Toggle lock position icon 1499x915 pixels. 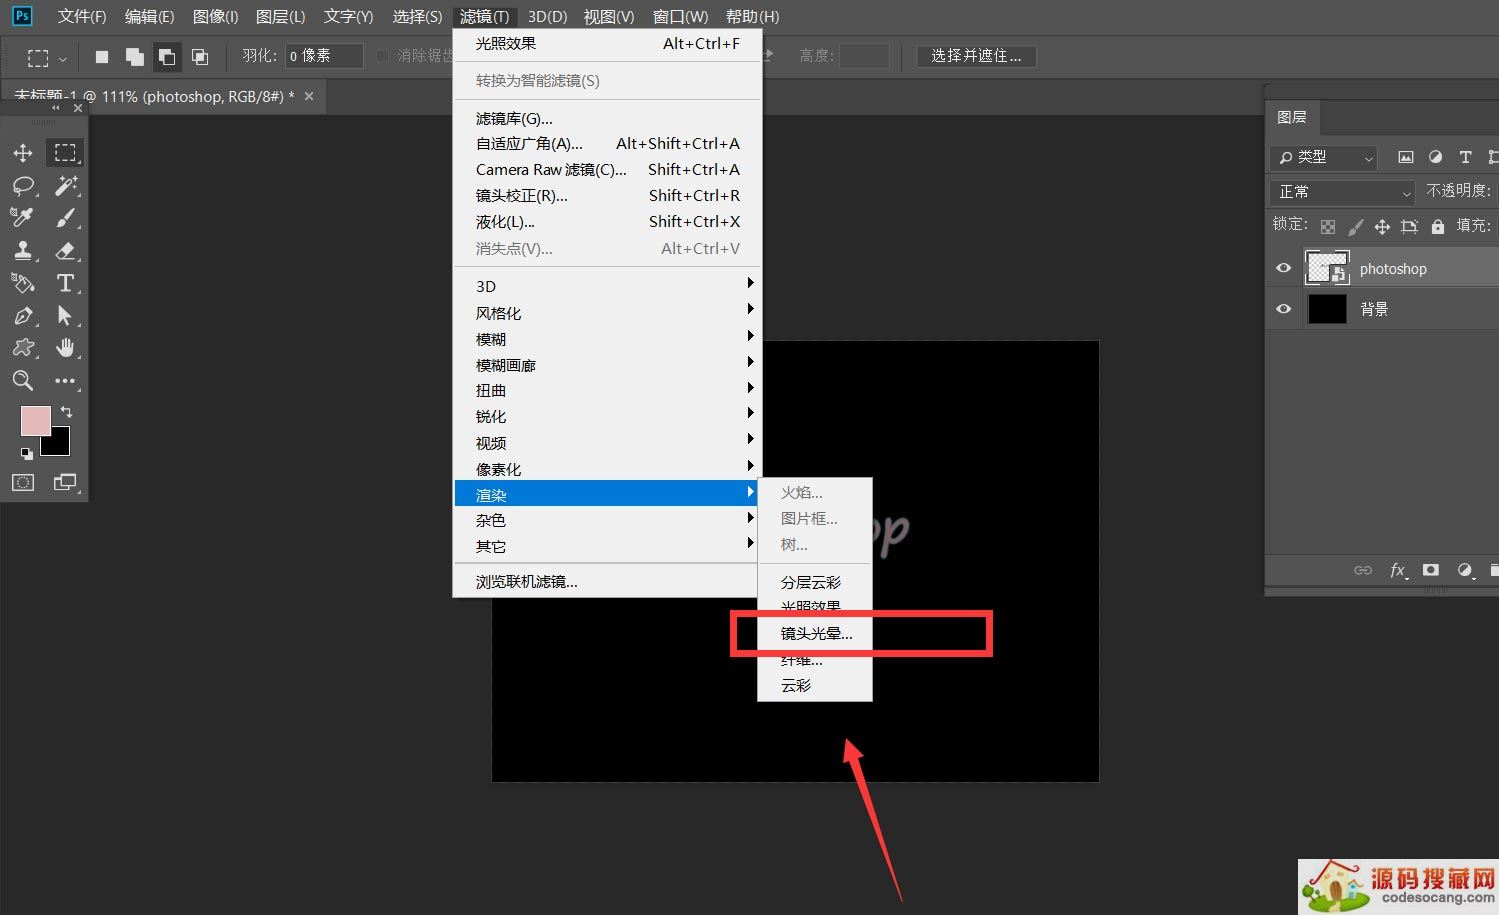(x=1382, y=227)
